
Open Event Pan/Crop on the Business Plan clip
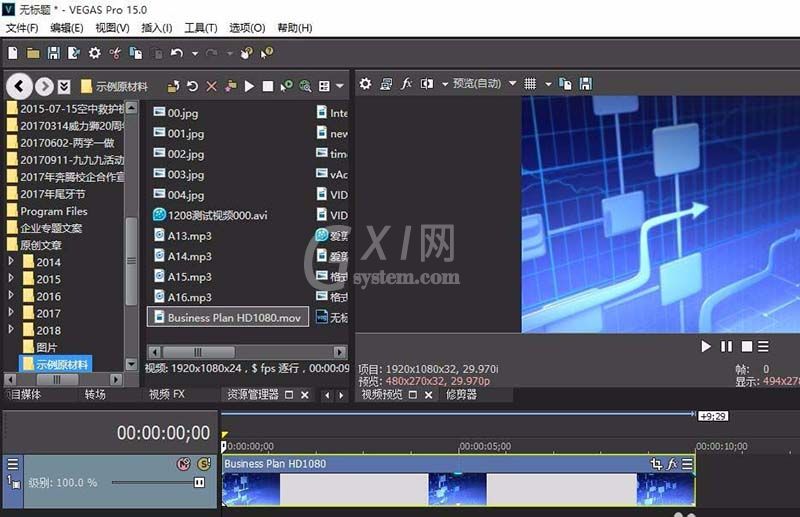[656, 463]
